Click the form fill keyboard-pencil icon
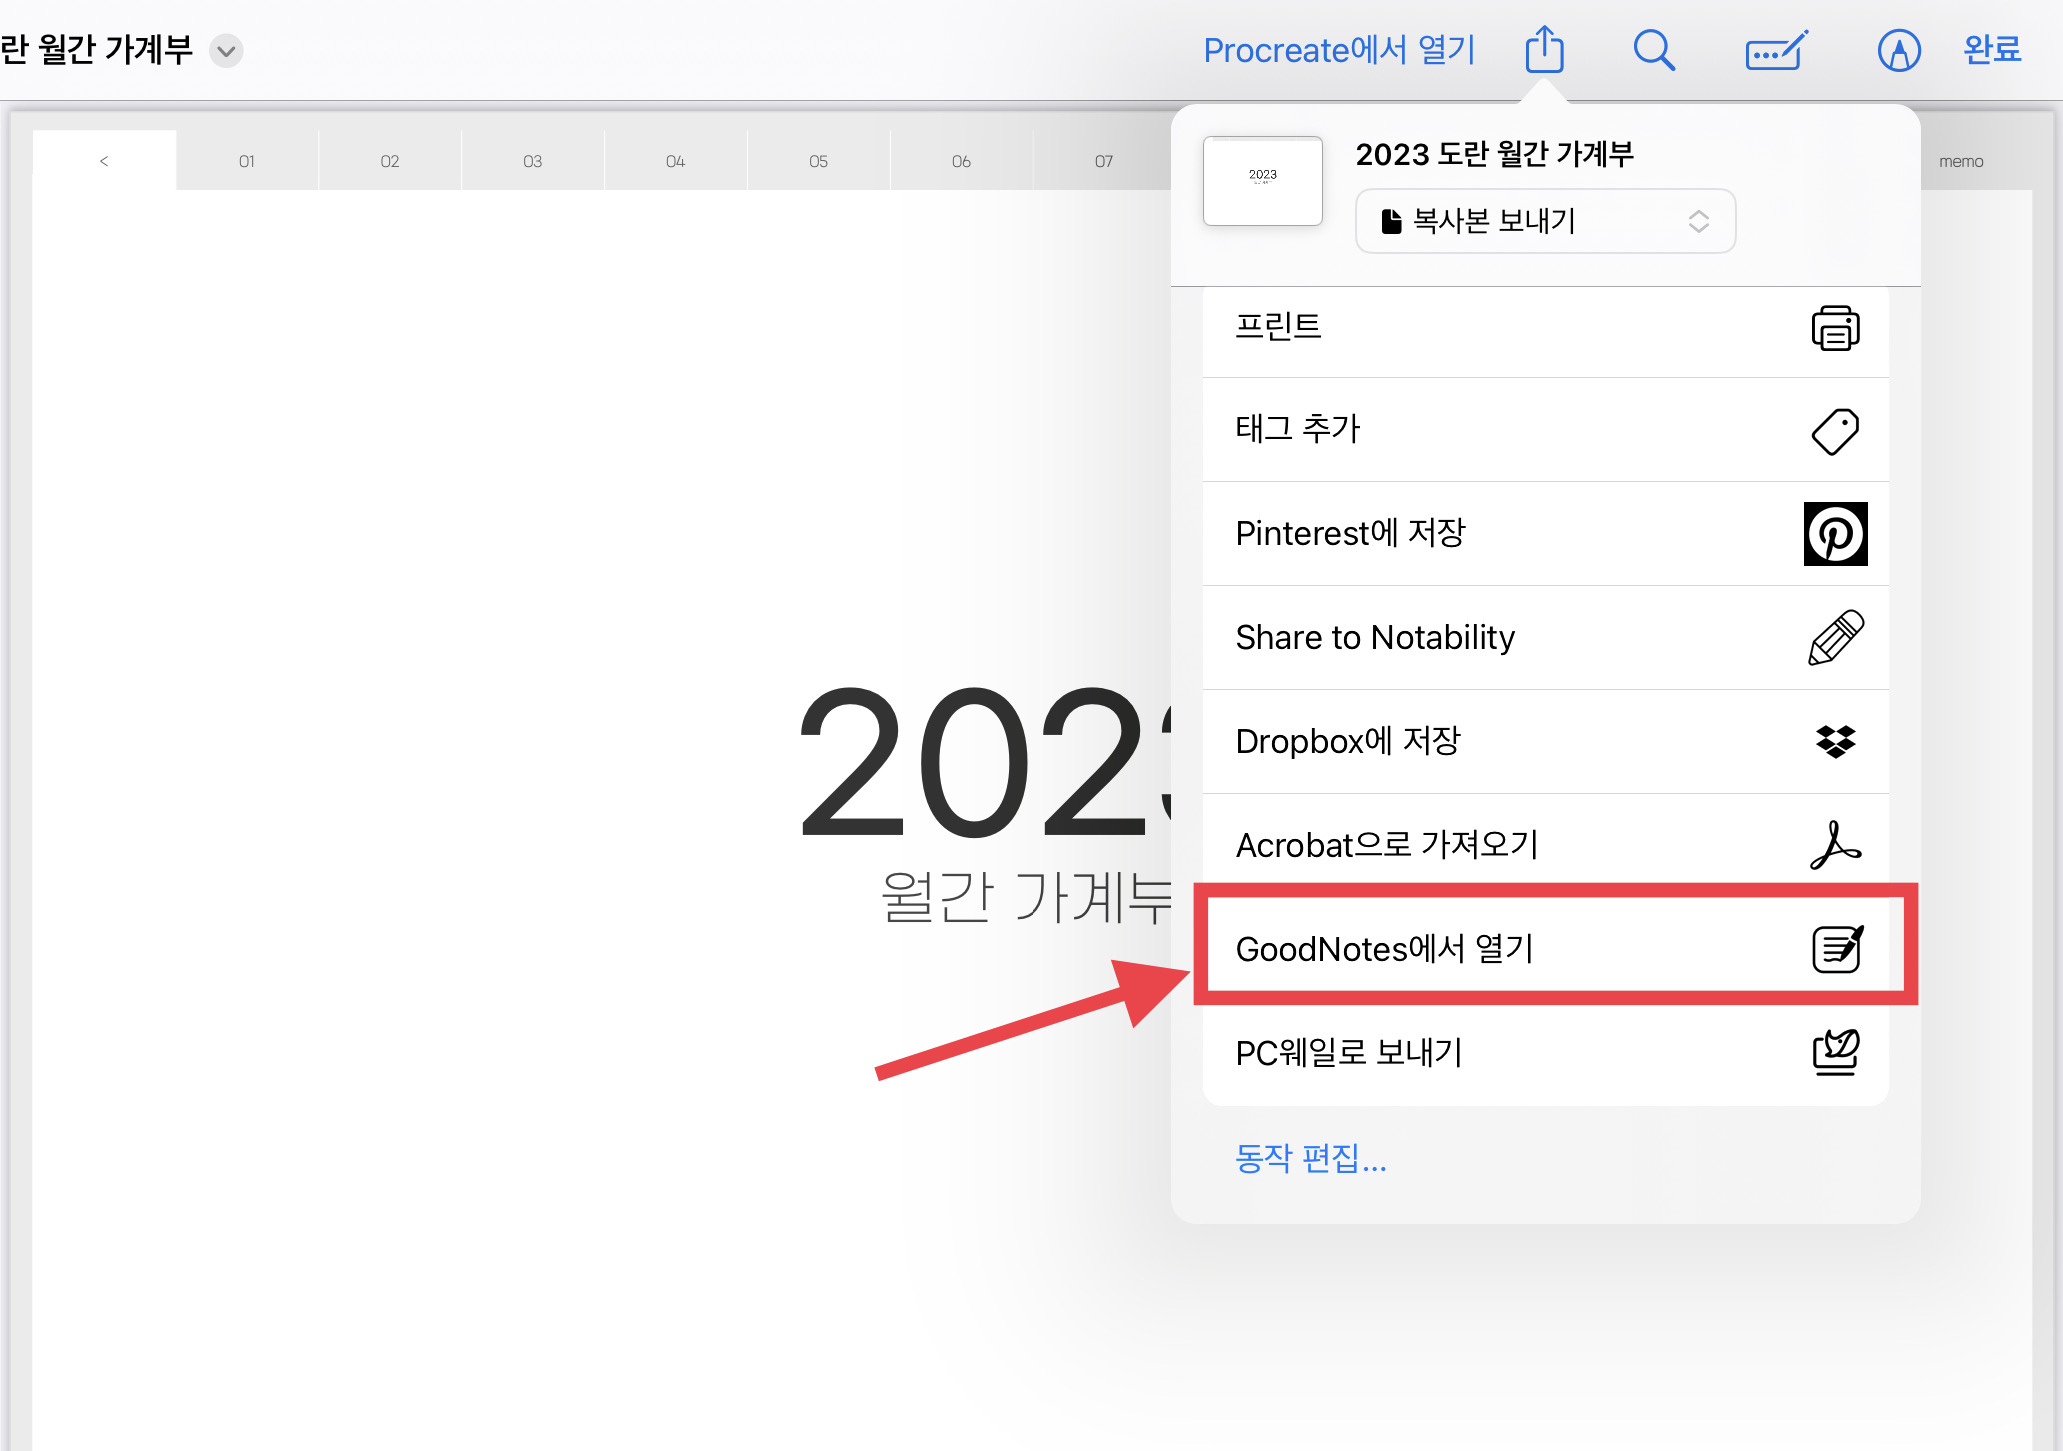2063x1451 pixels. pos(1776,50)
